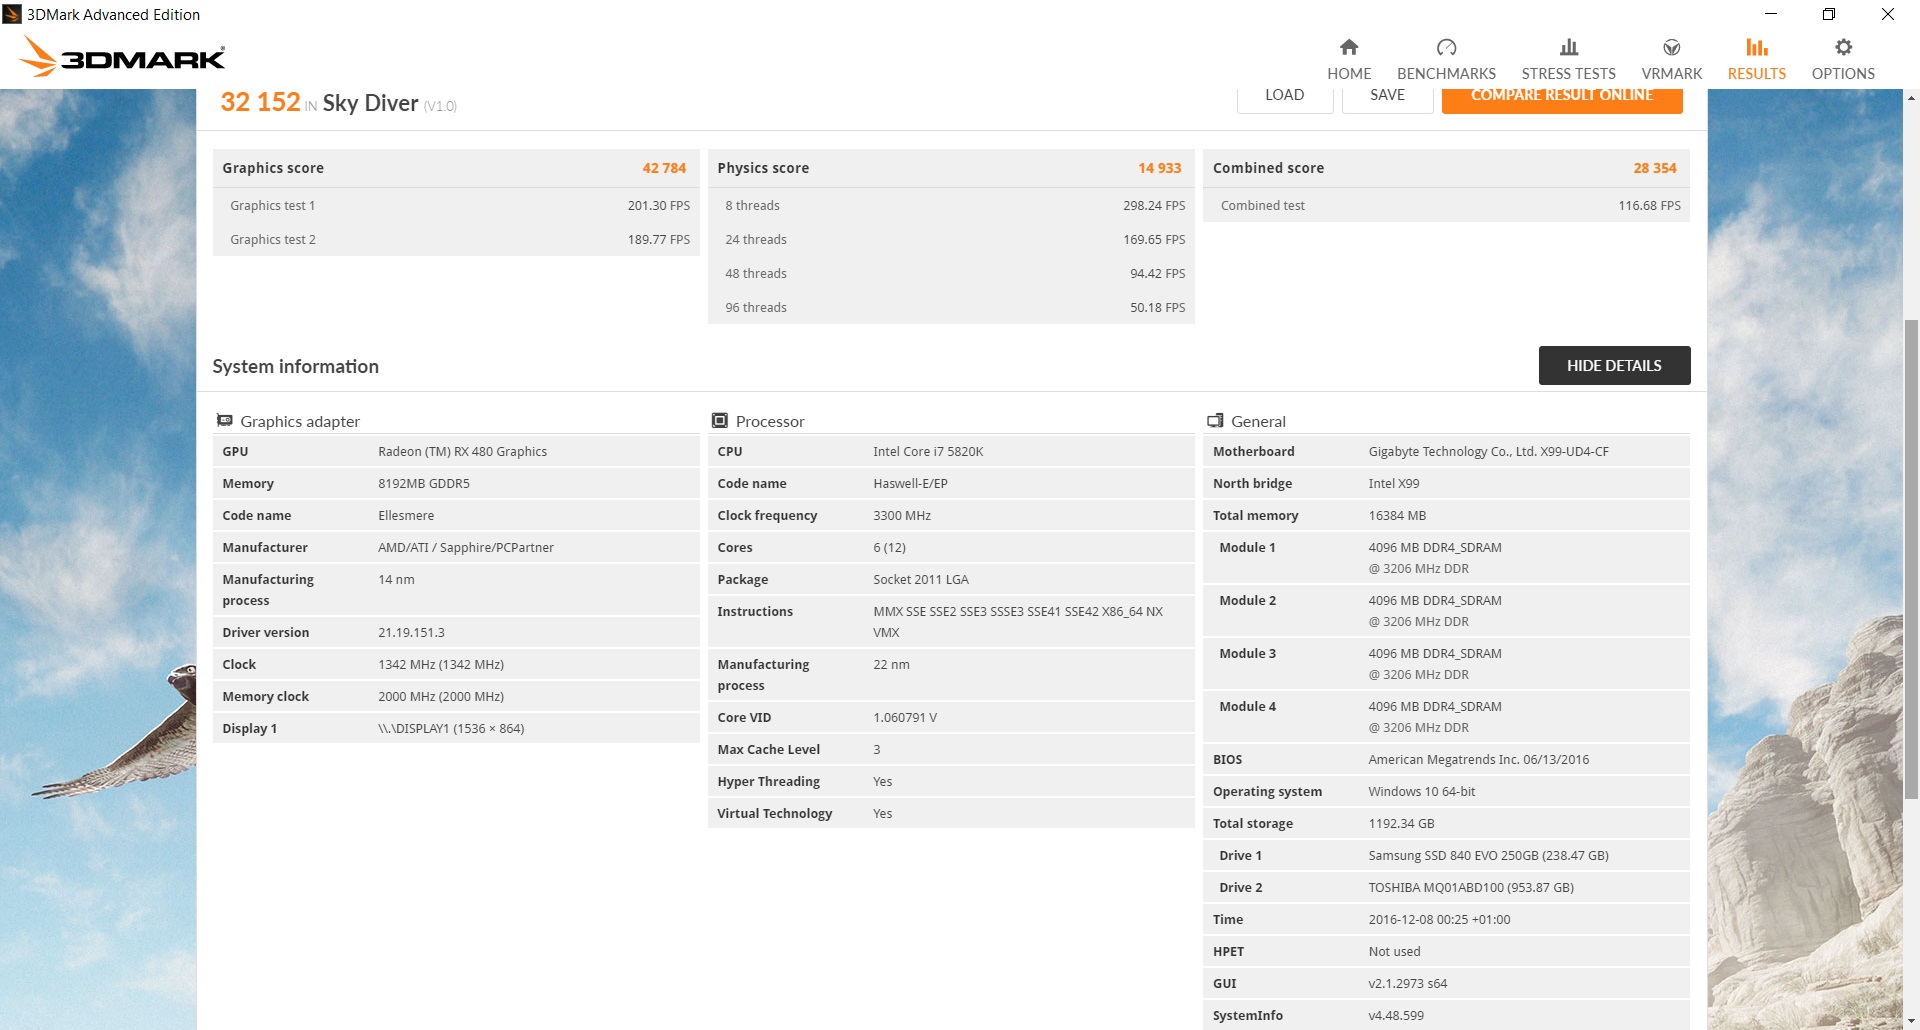Click BIOS value American Megatrends Inc.
This screenshot has height=1030, width=1920.
coord(1479,759)
